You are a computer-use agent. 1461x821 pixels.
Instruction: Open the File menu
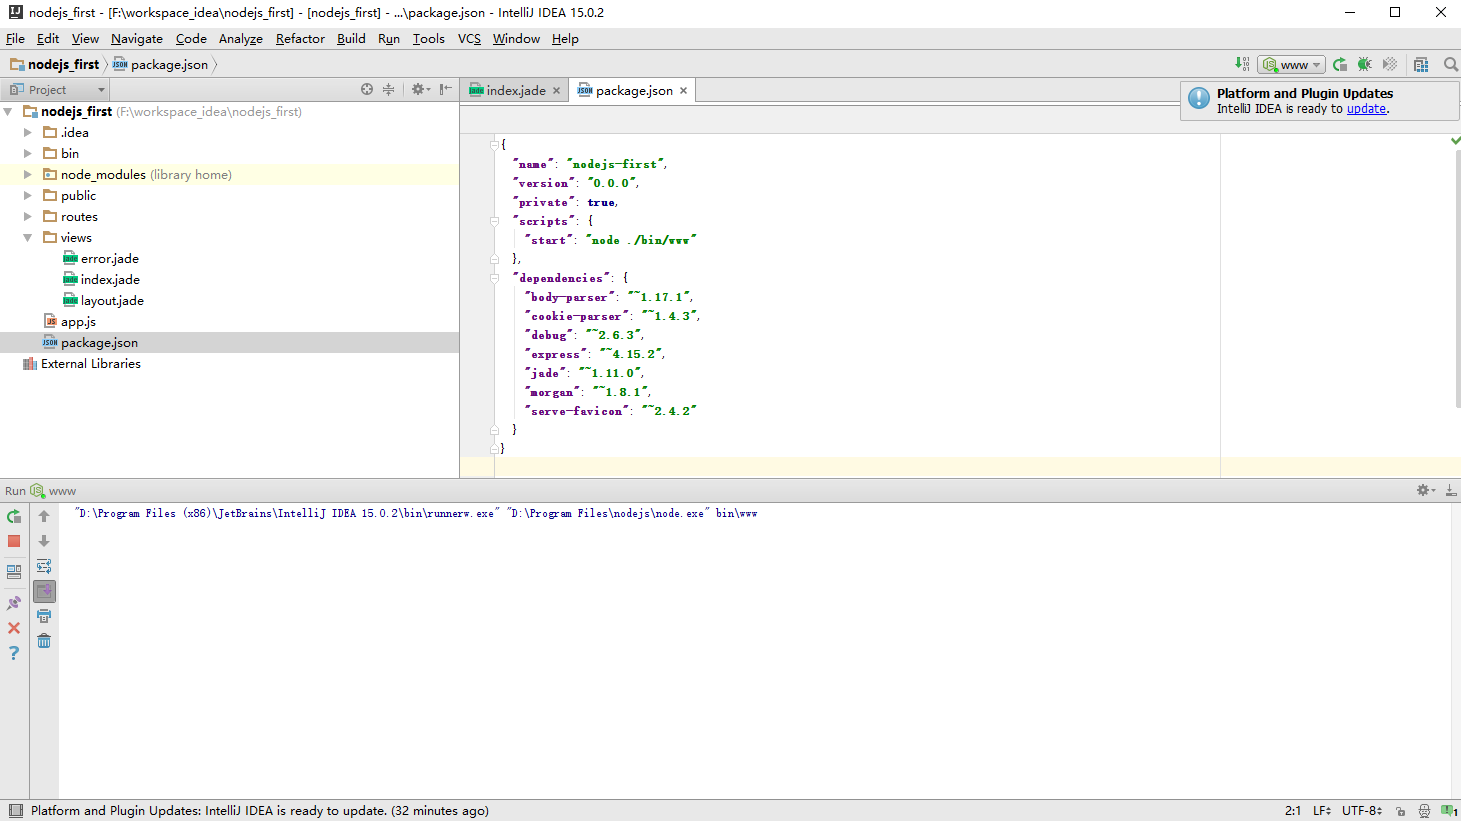click(x=15, y=38)
